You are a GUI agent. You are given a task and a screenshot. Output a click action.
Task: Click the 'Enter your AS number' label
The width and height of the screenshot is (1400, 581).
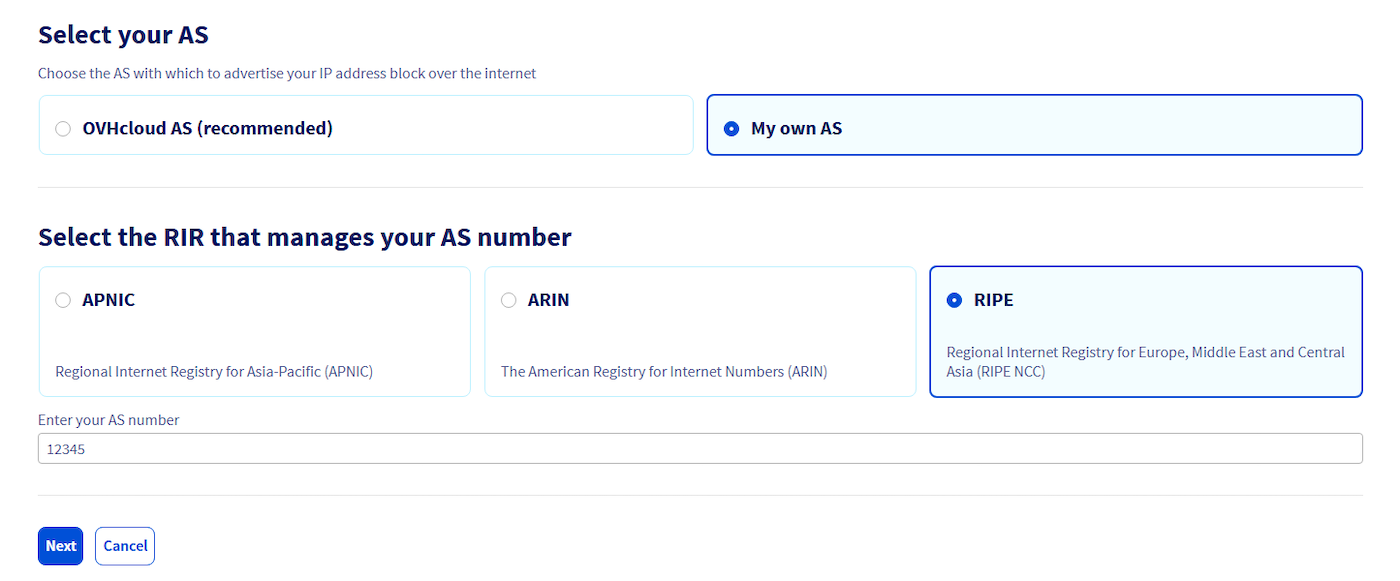click(x=108, y=420)
